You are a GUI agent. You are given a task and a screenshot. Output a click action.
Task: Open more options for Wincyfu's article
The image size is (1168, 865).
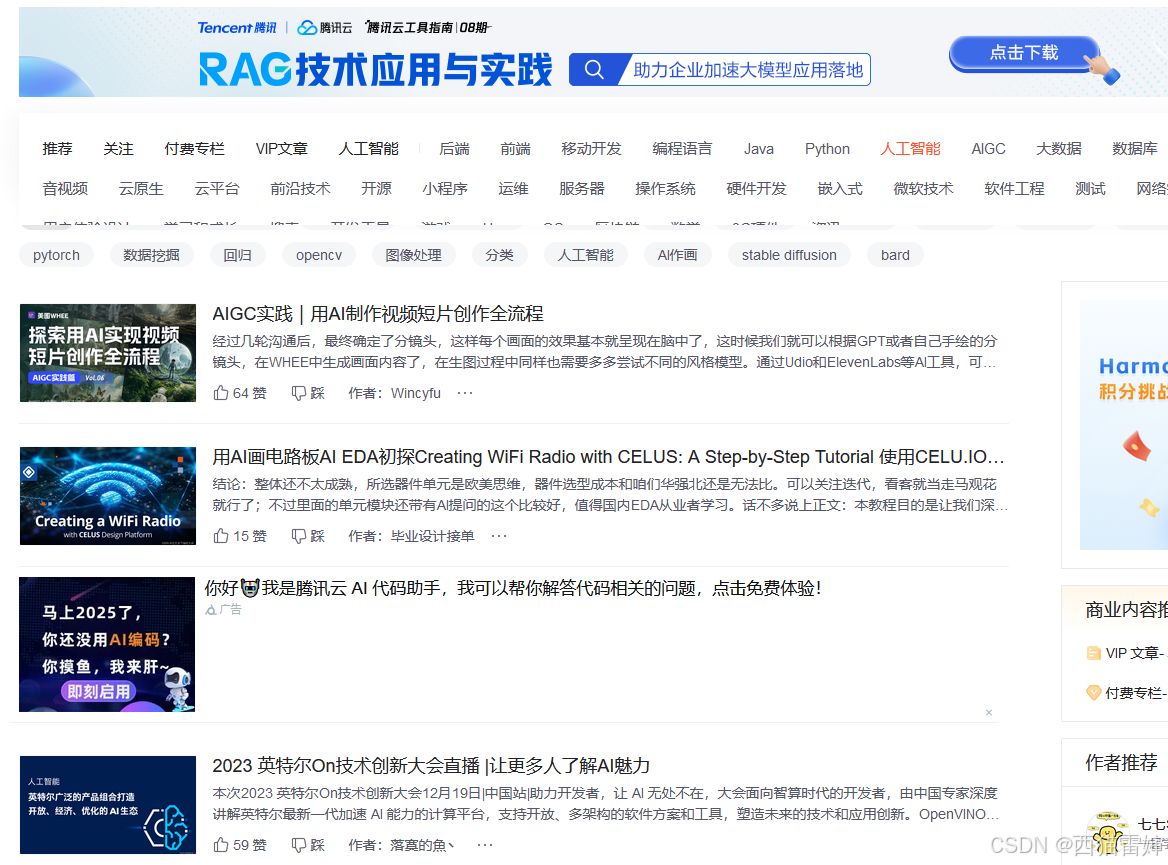point(465,393)
